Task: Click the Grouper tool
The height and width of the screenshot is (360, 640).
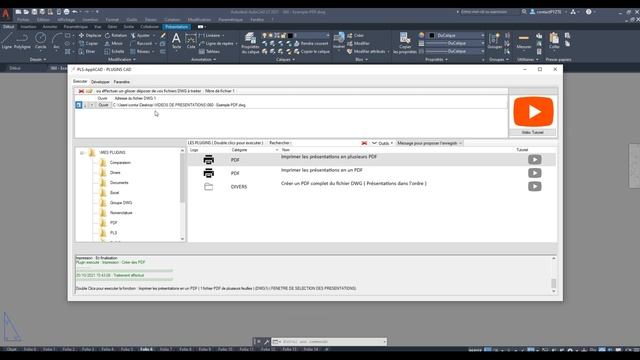Action: pyautogui.click(x=494, y=41)
